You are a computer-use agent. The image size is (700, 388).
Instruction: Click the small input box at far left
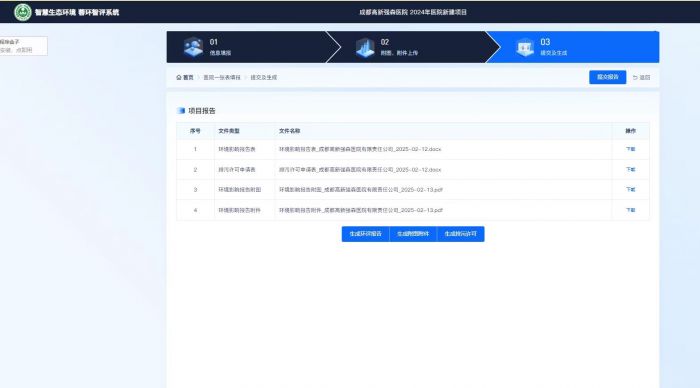click(x=23, y=46)
